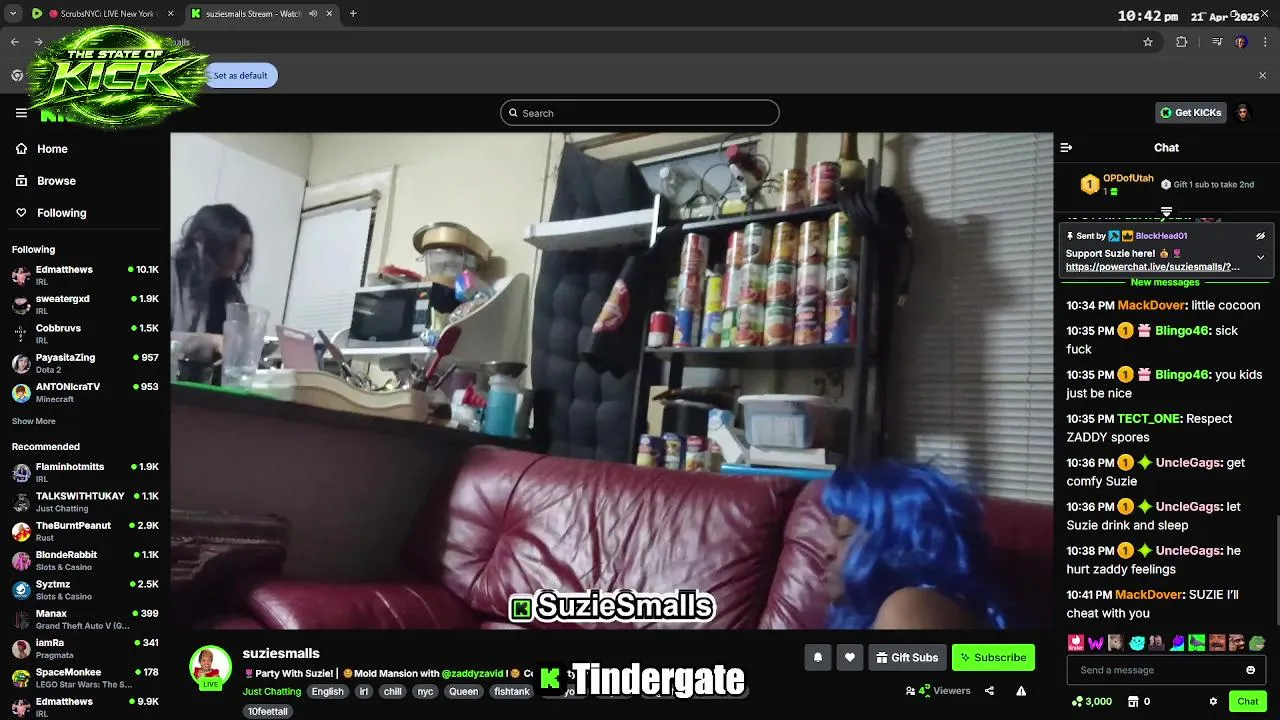Select the chill tag
This screenshot has width=1280, height=720.
[393, 691]
